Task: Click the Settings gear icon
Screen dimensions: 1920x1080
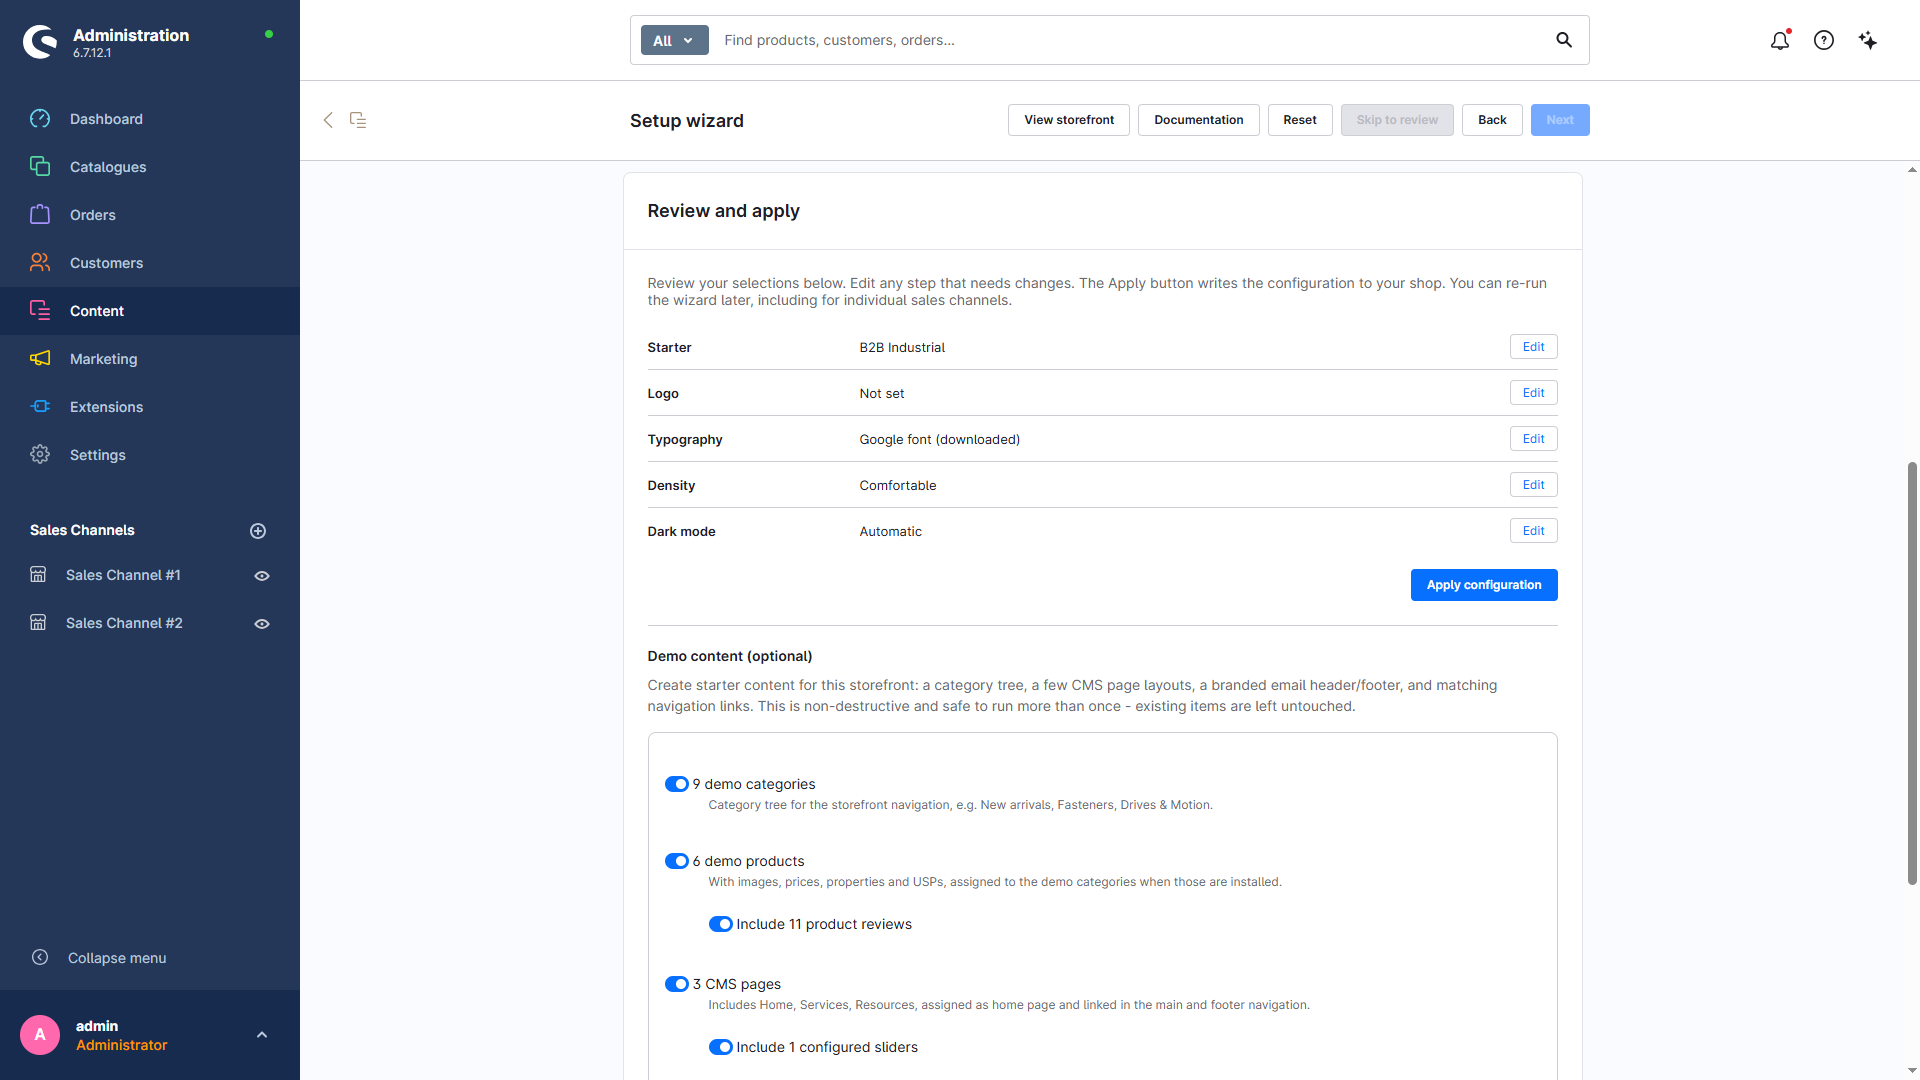Action: pos(40,455)
